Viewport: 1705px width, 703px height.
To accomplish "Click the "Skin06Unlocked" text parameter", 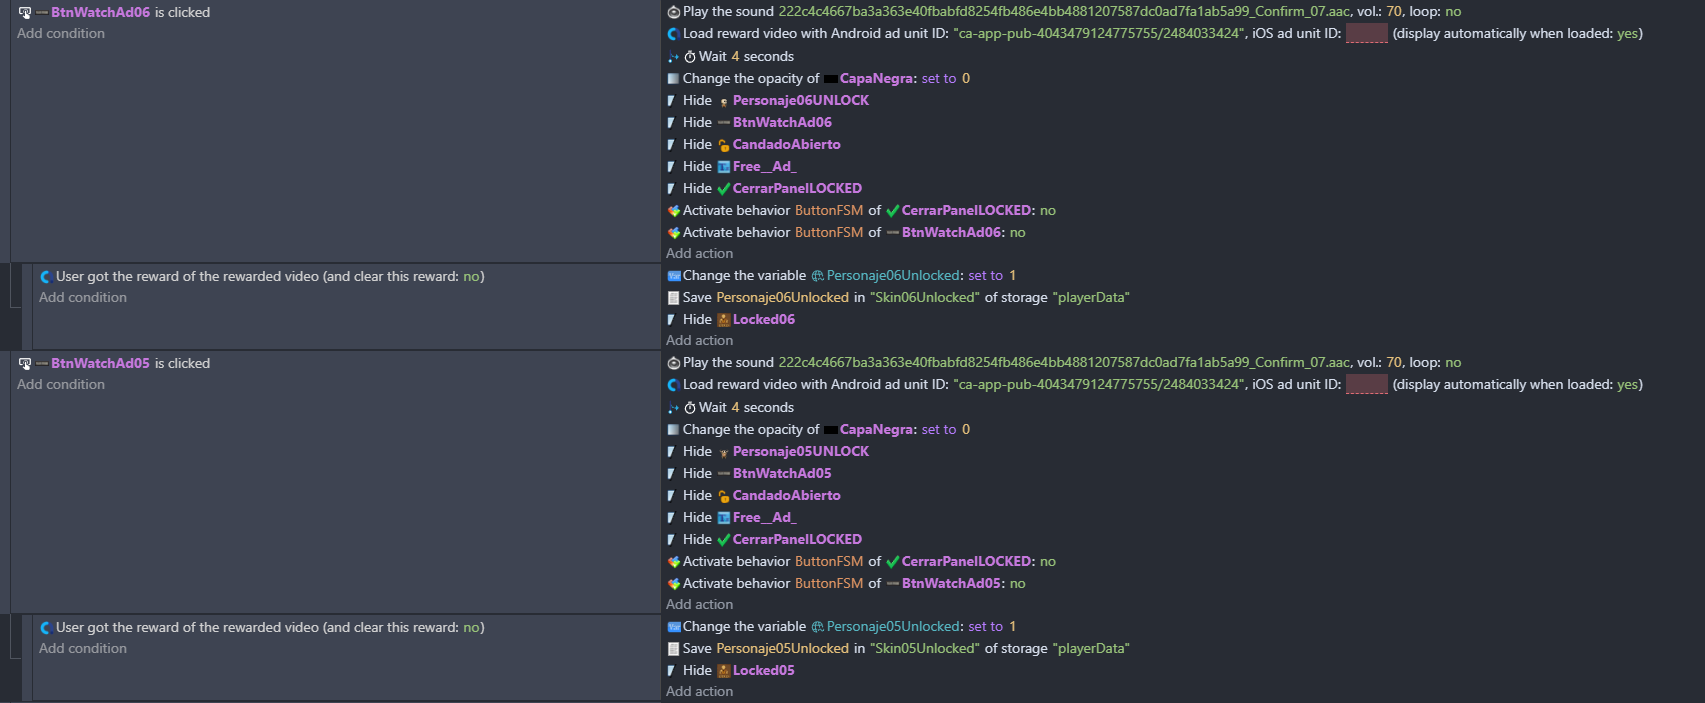I will tap(925, 298).
